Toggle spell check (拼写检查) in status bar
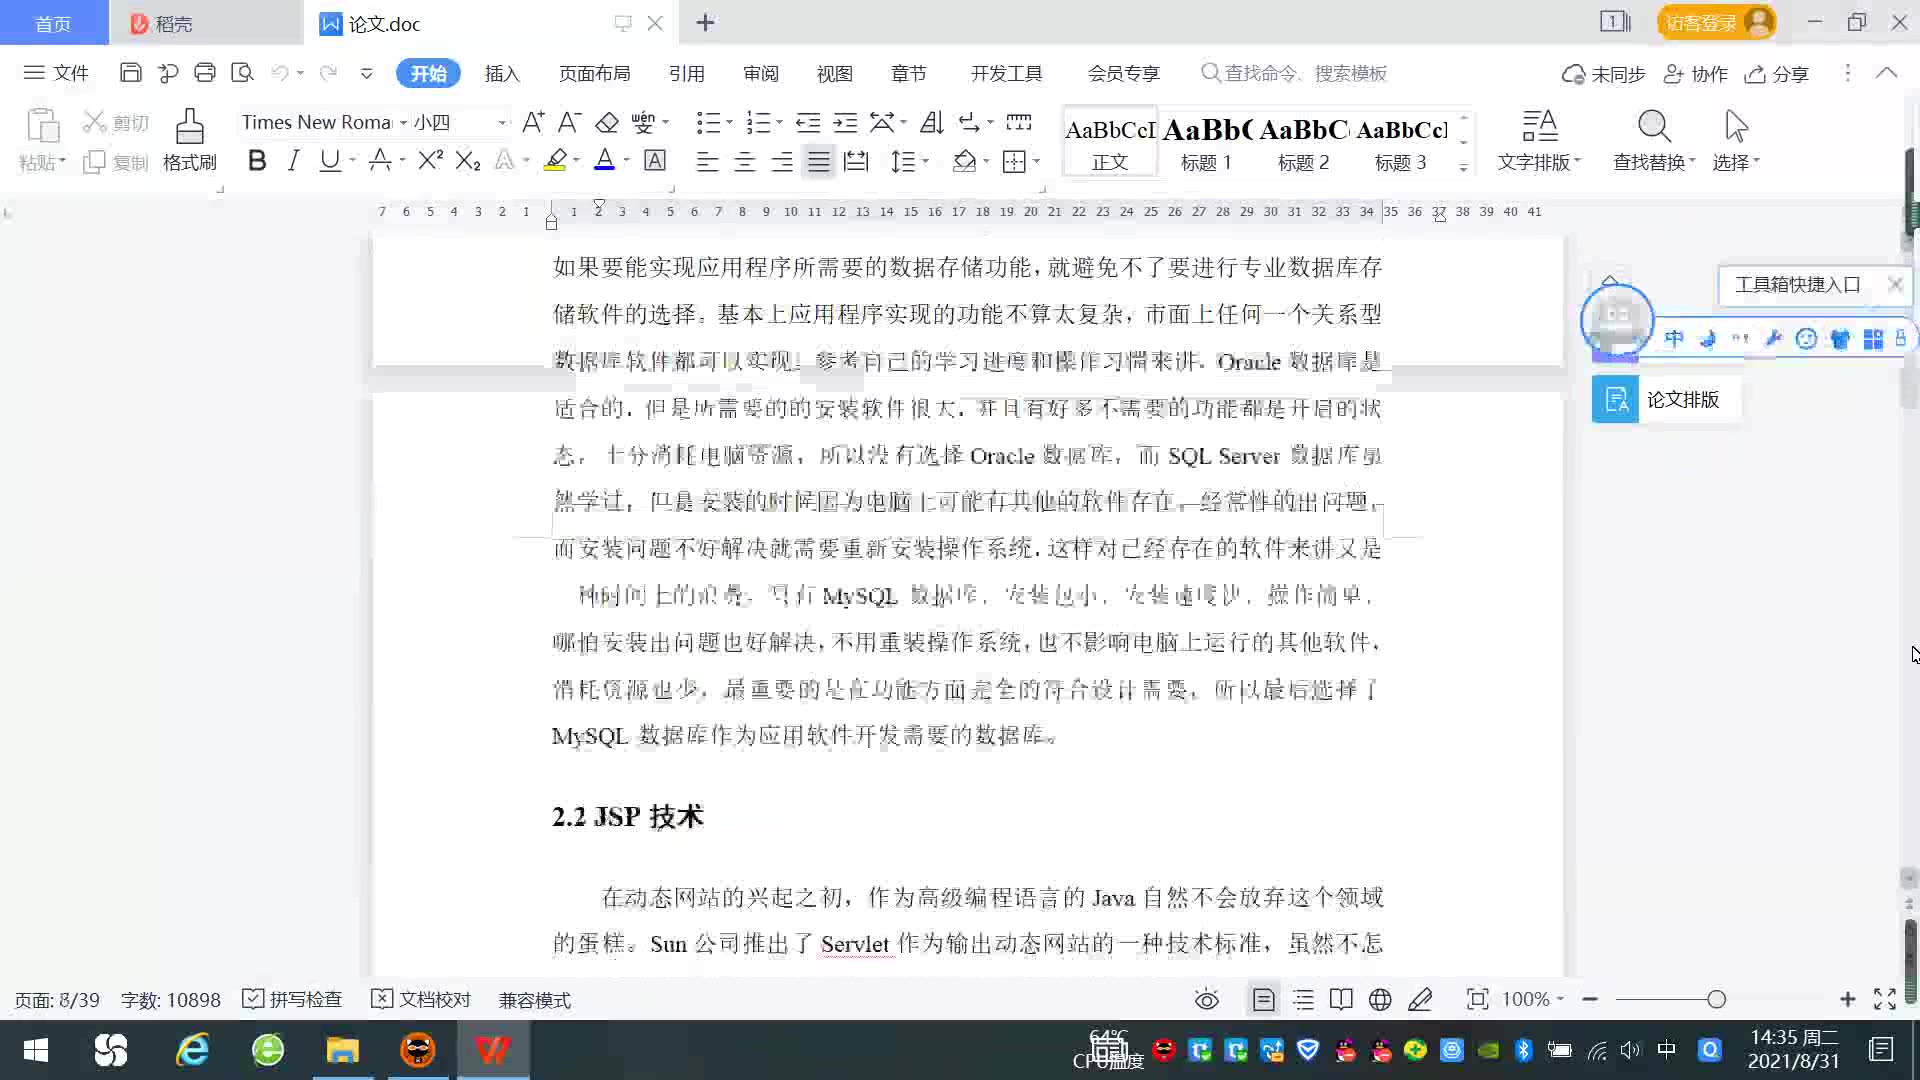The image size is (1920, 1080). pos(293,999)
